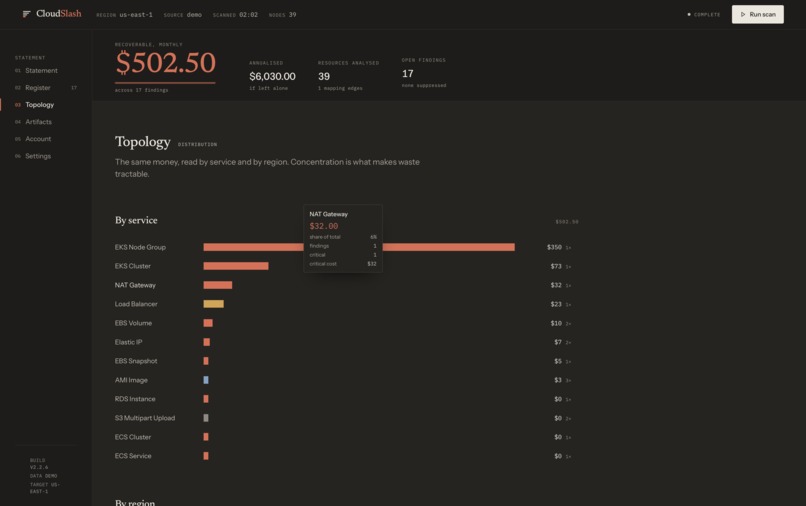Image resolution: width=806 pixels, height=506 pixels.
Task: Open Settings in the sidebar
Action: point(38,156)
